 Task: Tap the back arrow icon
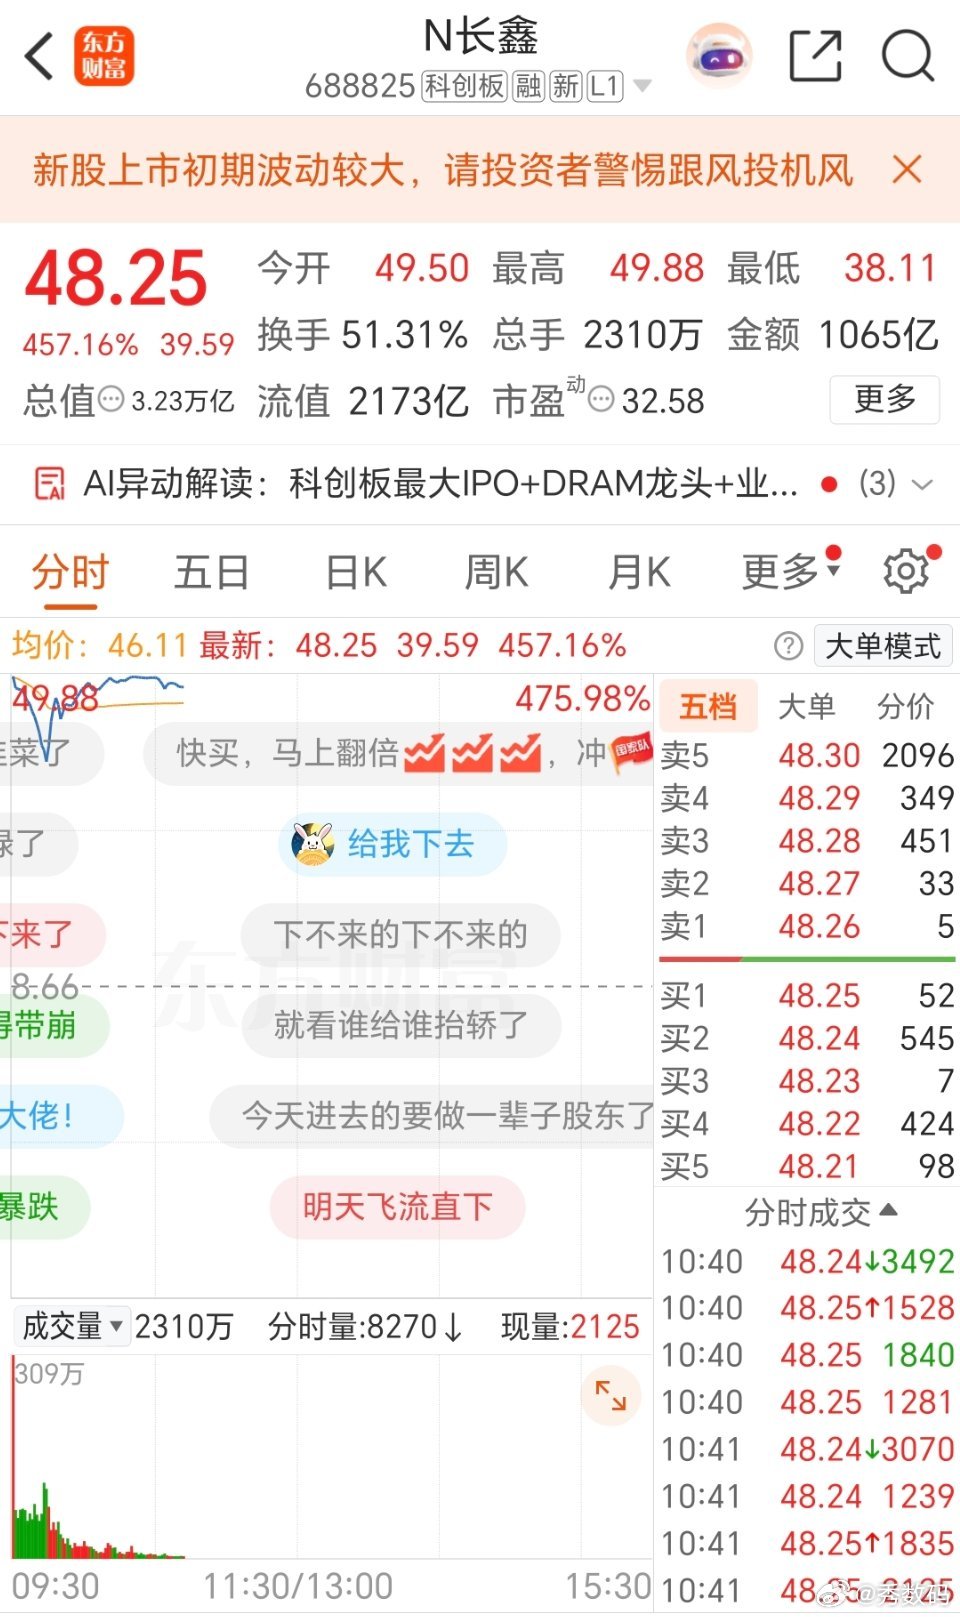coord(39,56)
